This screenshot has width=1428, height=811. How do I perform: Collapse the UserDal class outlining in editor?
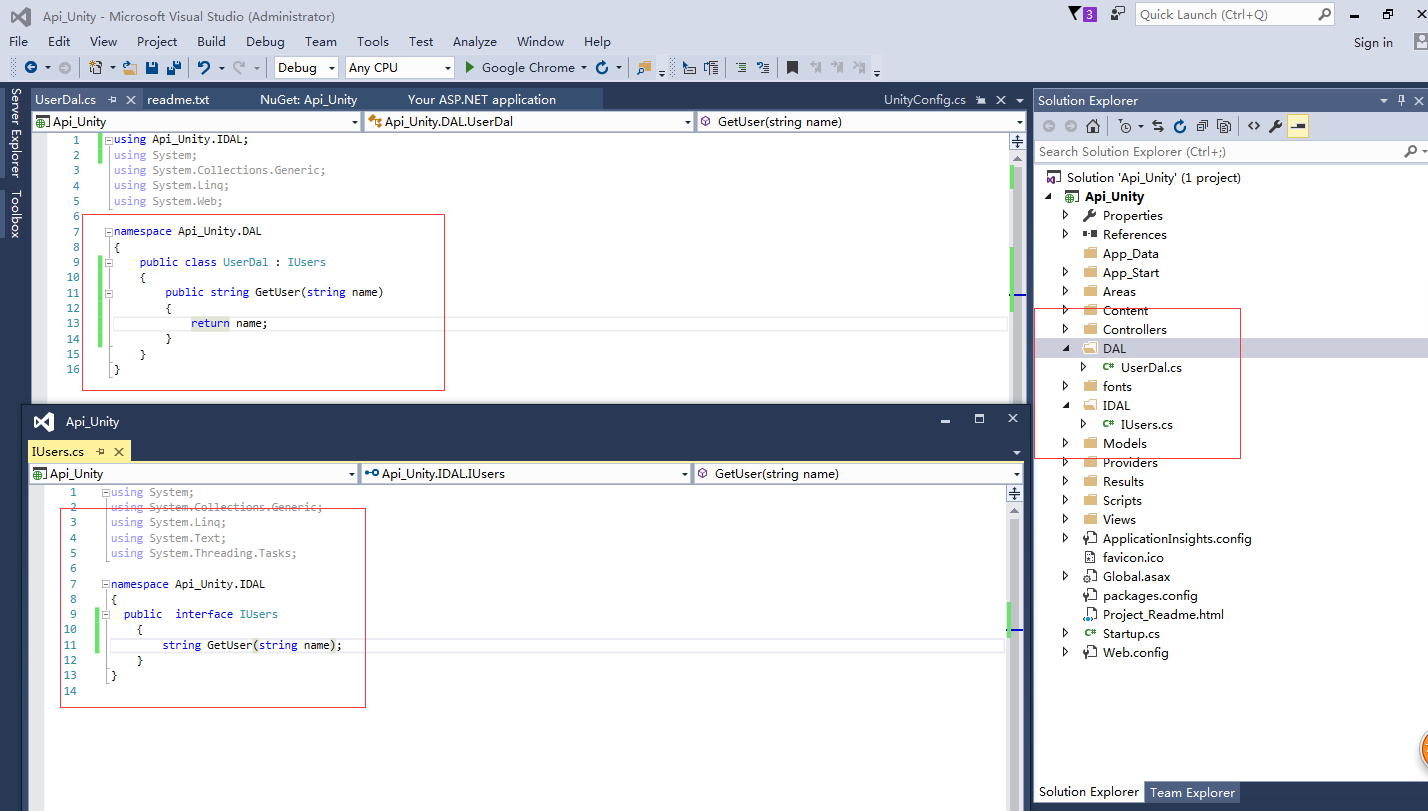point(108,262)
